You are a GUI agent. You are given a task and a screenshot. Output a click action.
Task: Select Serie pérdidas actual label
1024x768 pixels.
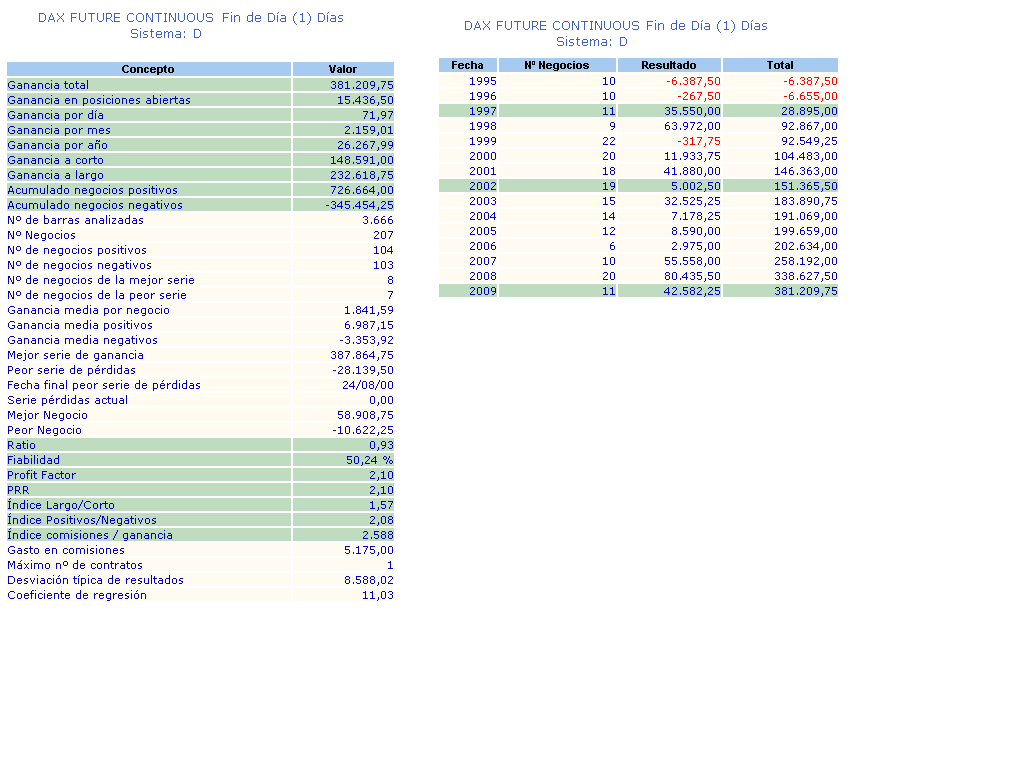click(68, 400)
